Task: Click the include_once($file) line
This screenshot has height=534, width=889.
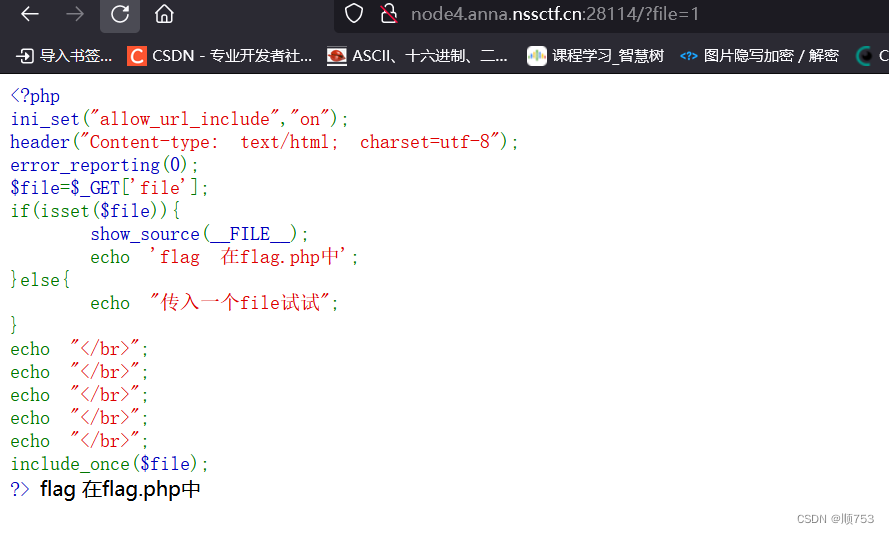Action: 109,464
